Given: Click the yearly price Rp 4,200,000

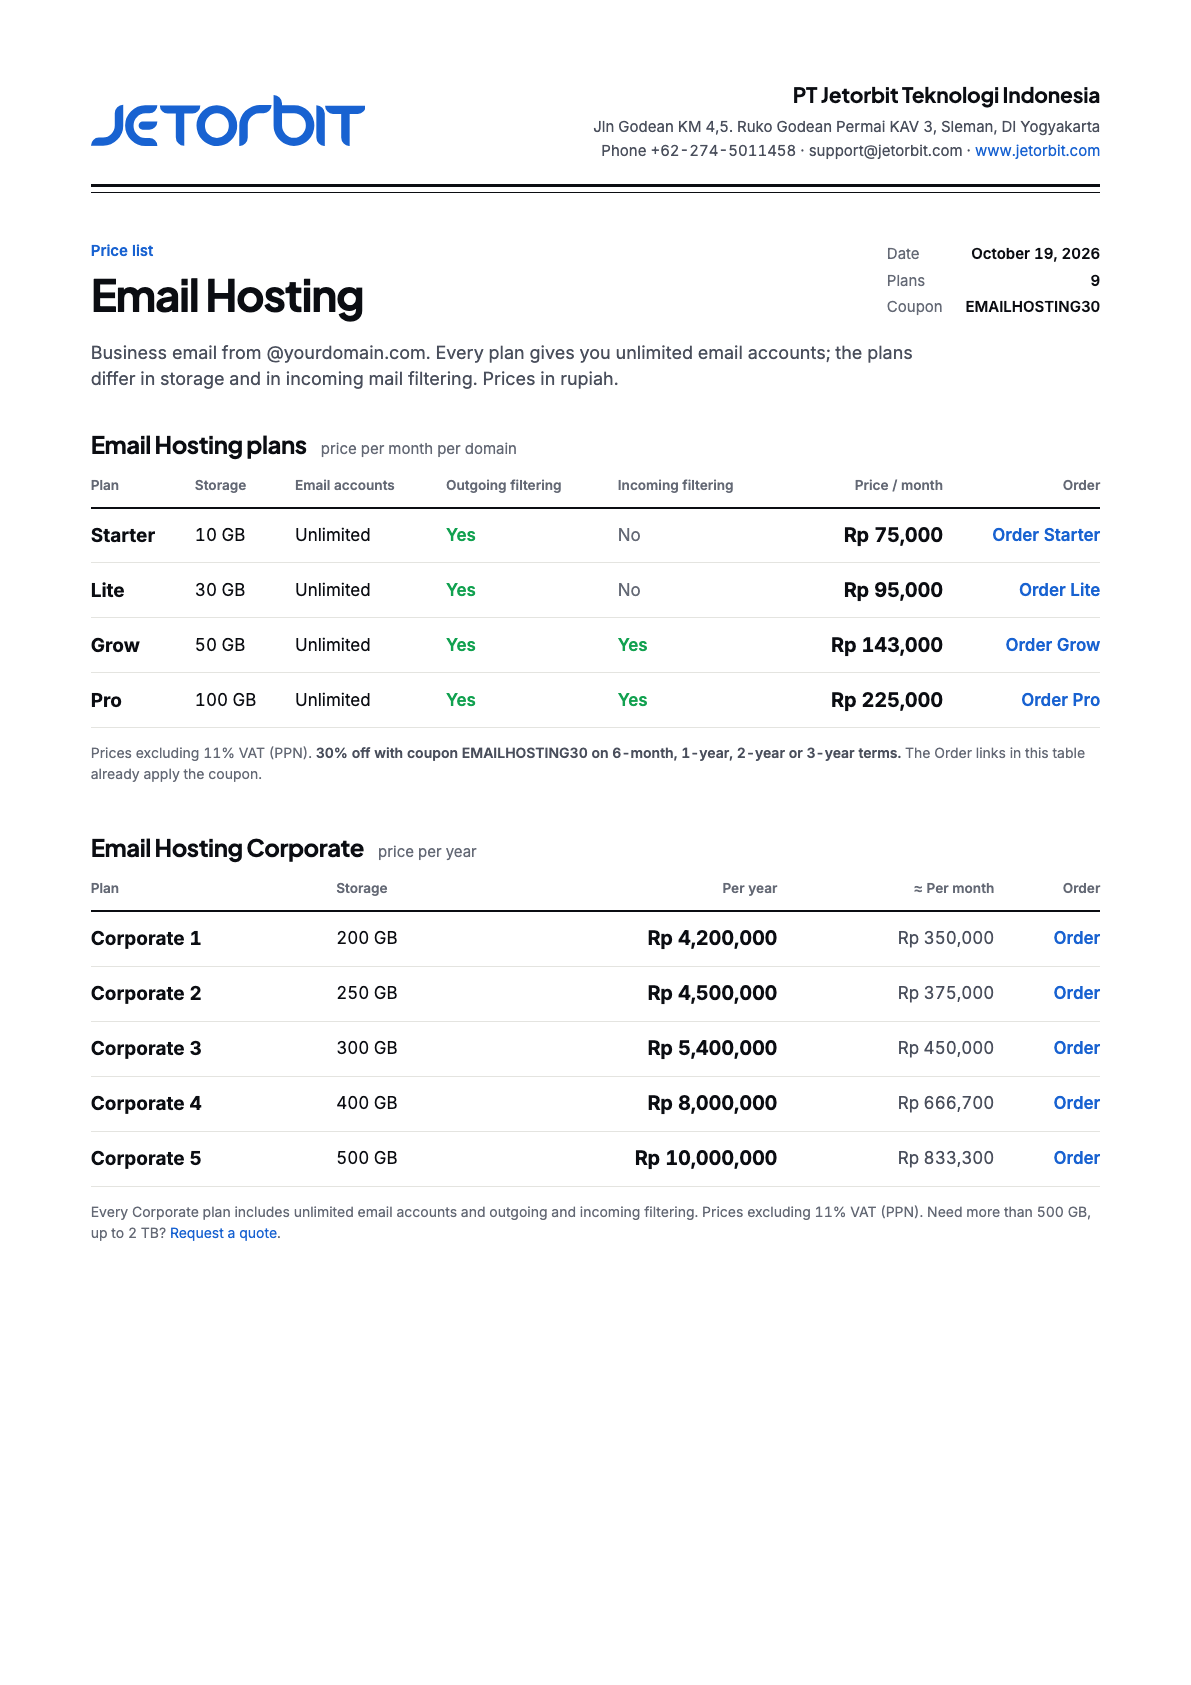Looking at the screenshot, I should click(712, 938).
